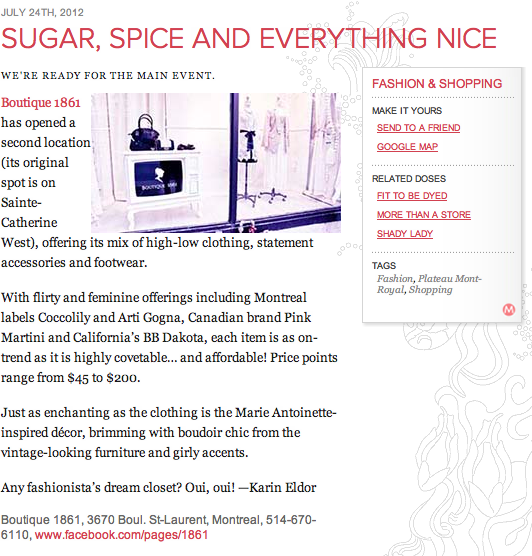Click the July 24th, 2012 date
Viewport: 532px width, 556px height.
[42, 12]
